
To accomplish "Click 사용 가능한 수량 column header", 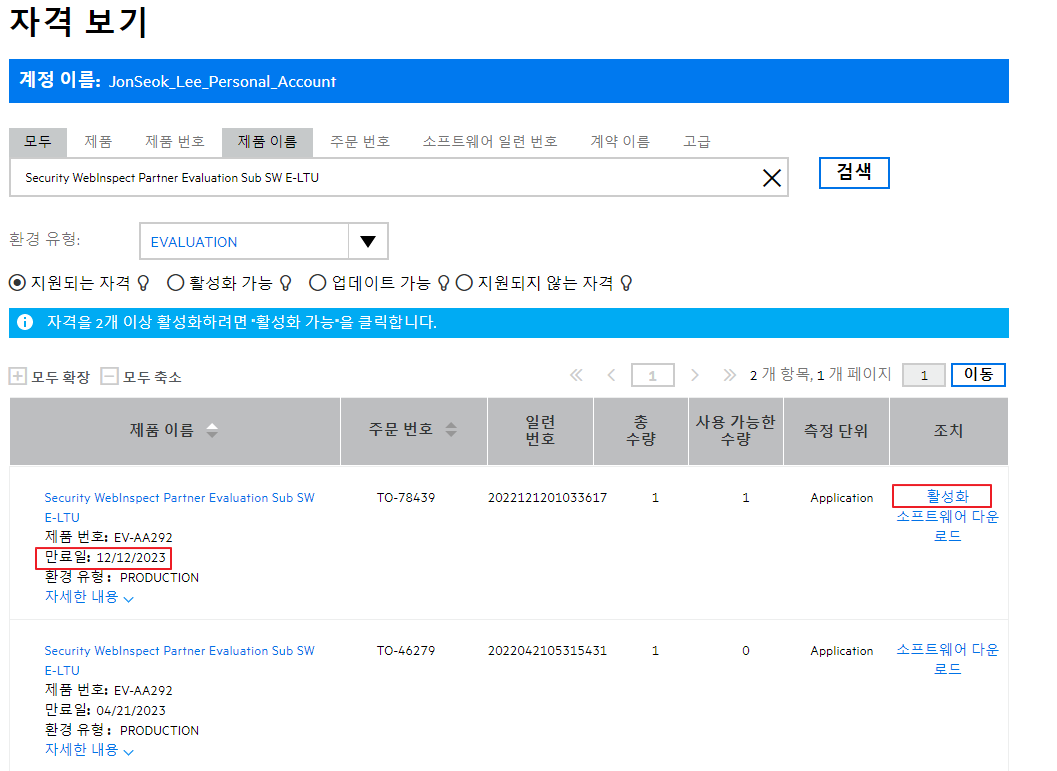I will (x=735, y=431).
